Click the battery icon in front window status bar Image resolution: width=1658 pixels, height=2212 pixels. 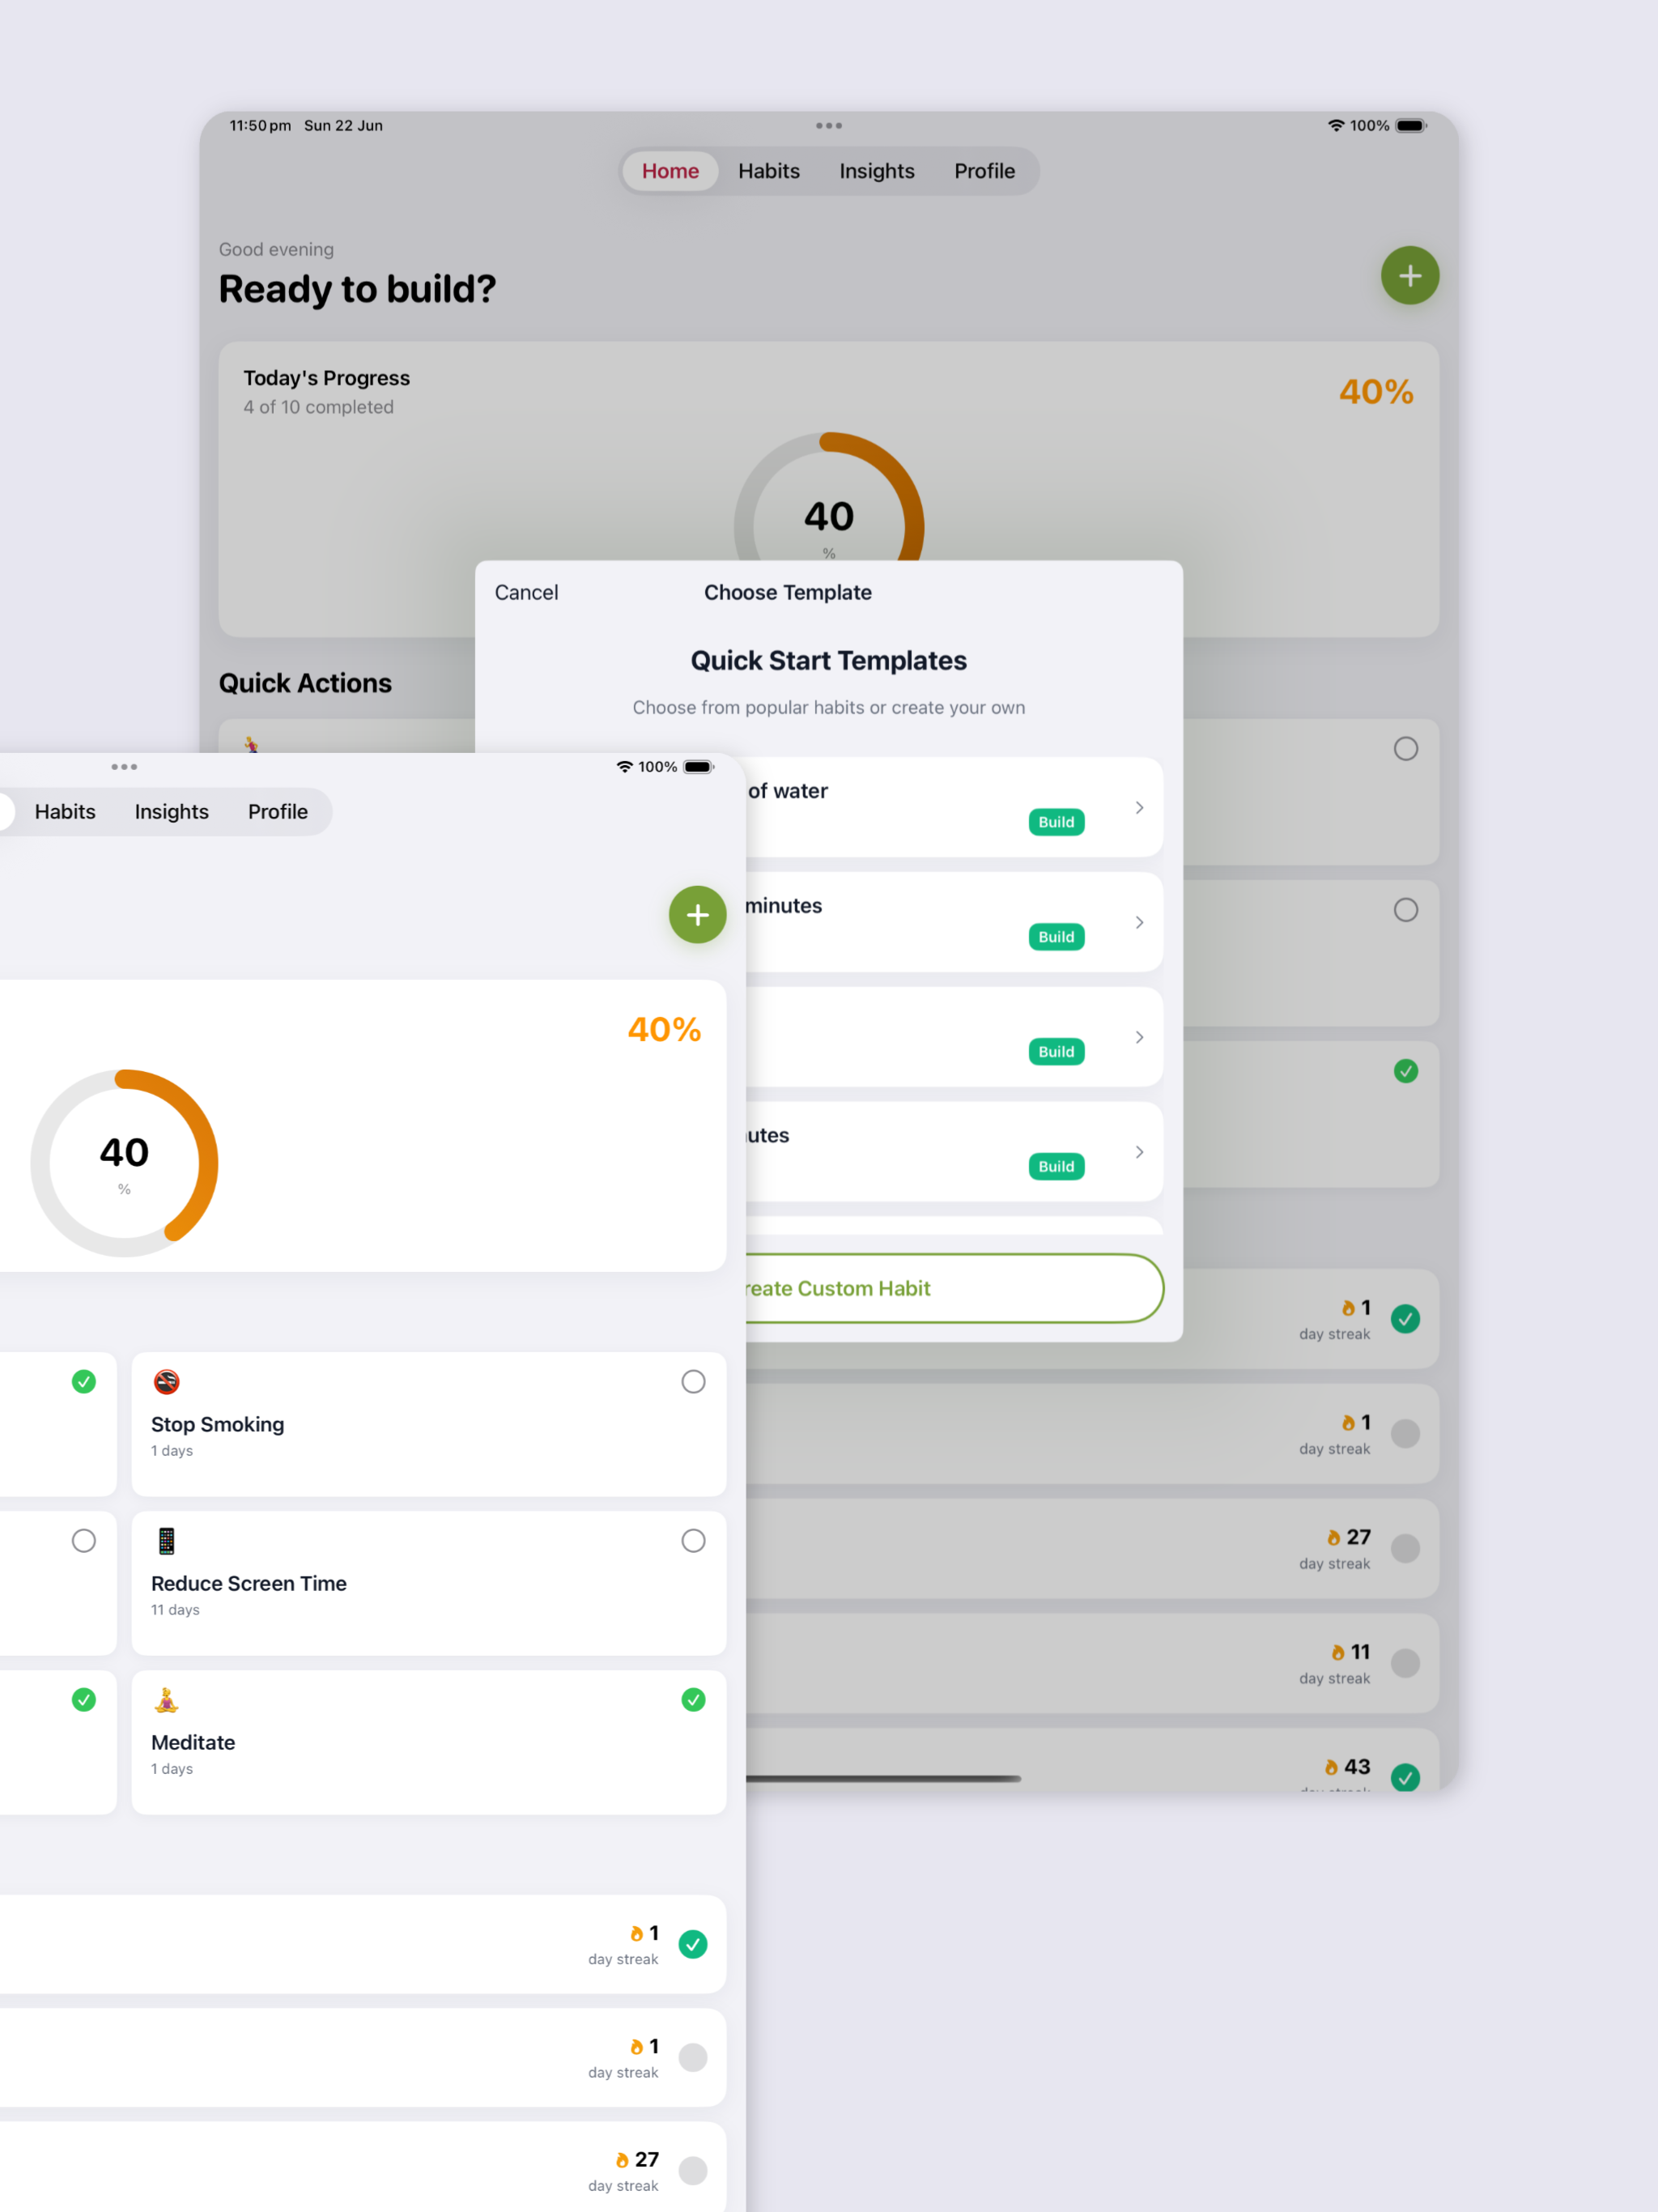[x=698, y=766]
